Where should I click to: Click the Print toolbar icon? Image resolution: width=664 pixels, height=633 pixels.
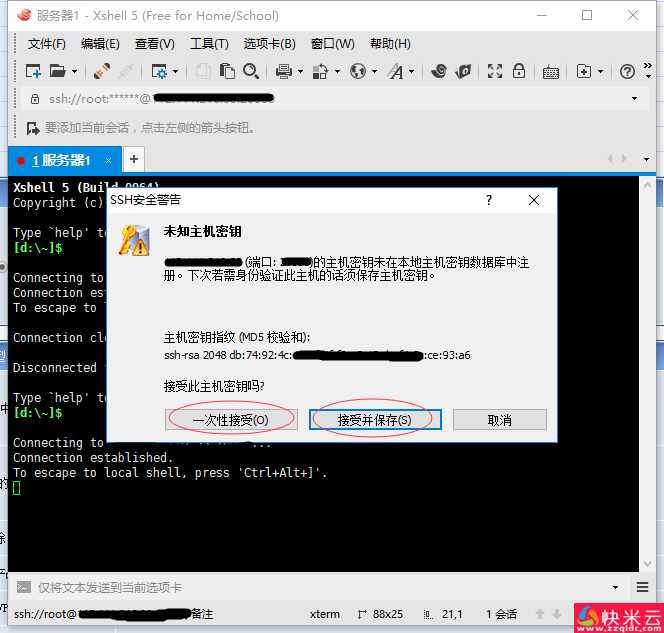click(x=284, y=71)
